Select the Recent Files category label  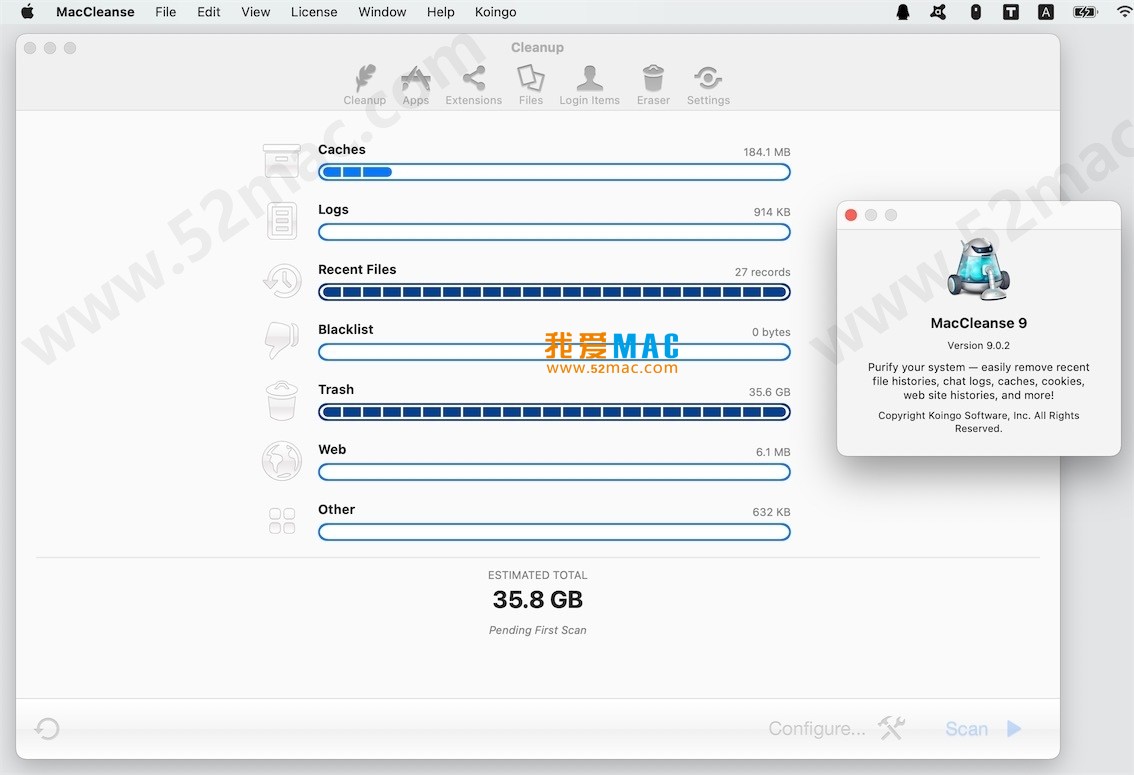pos(357,270)
